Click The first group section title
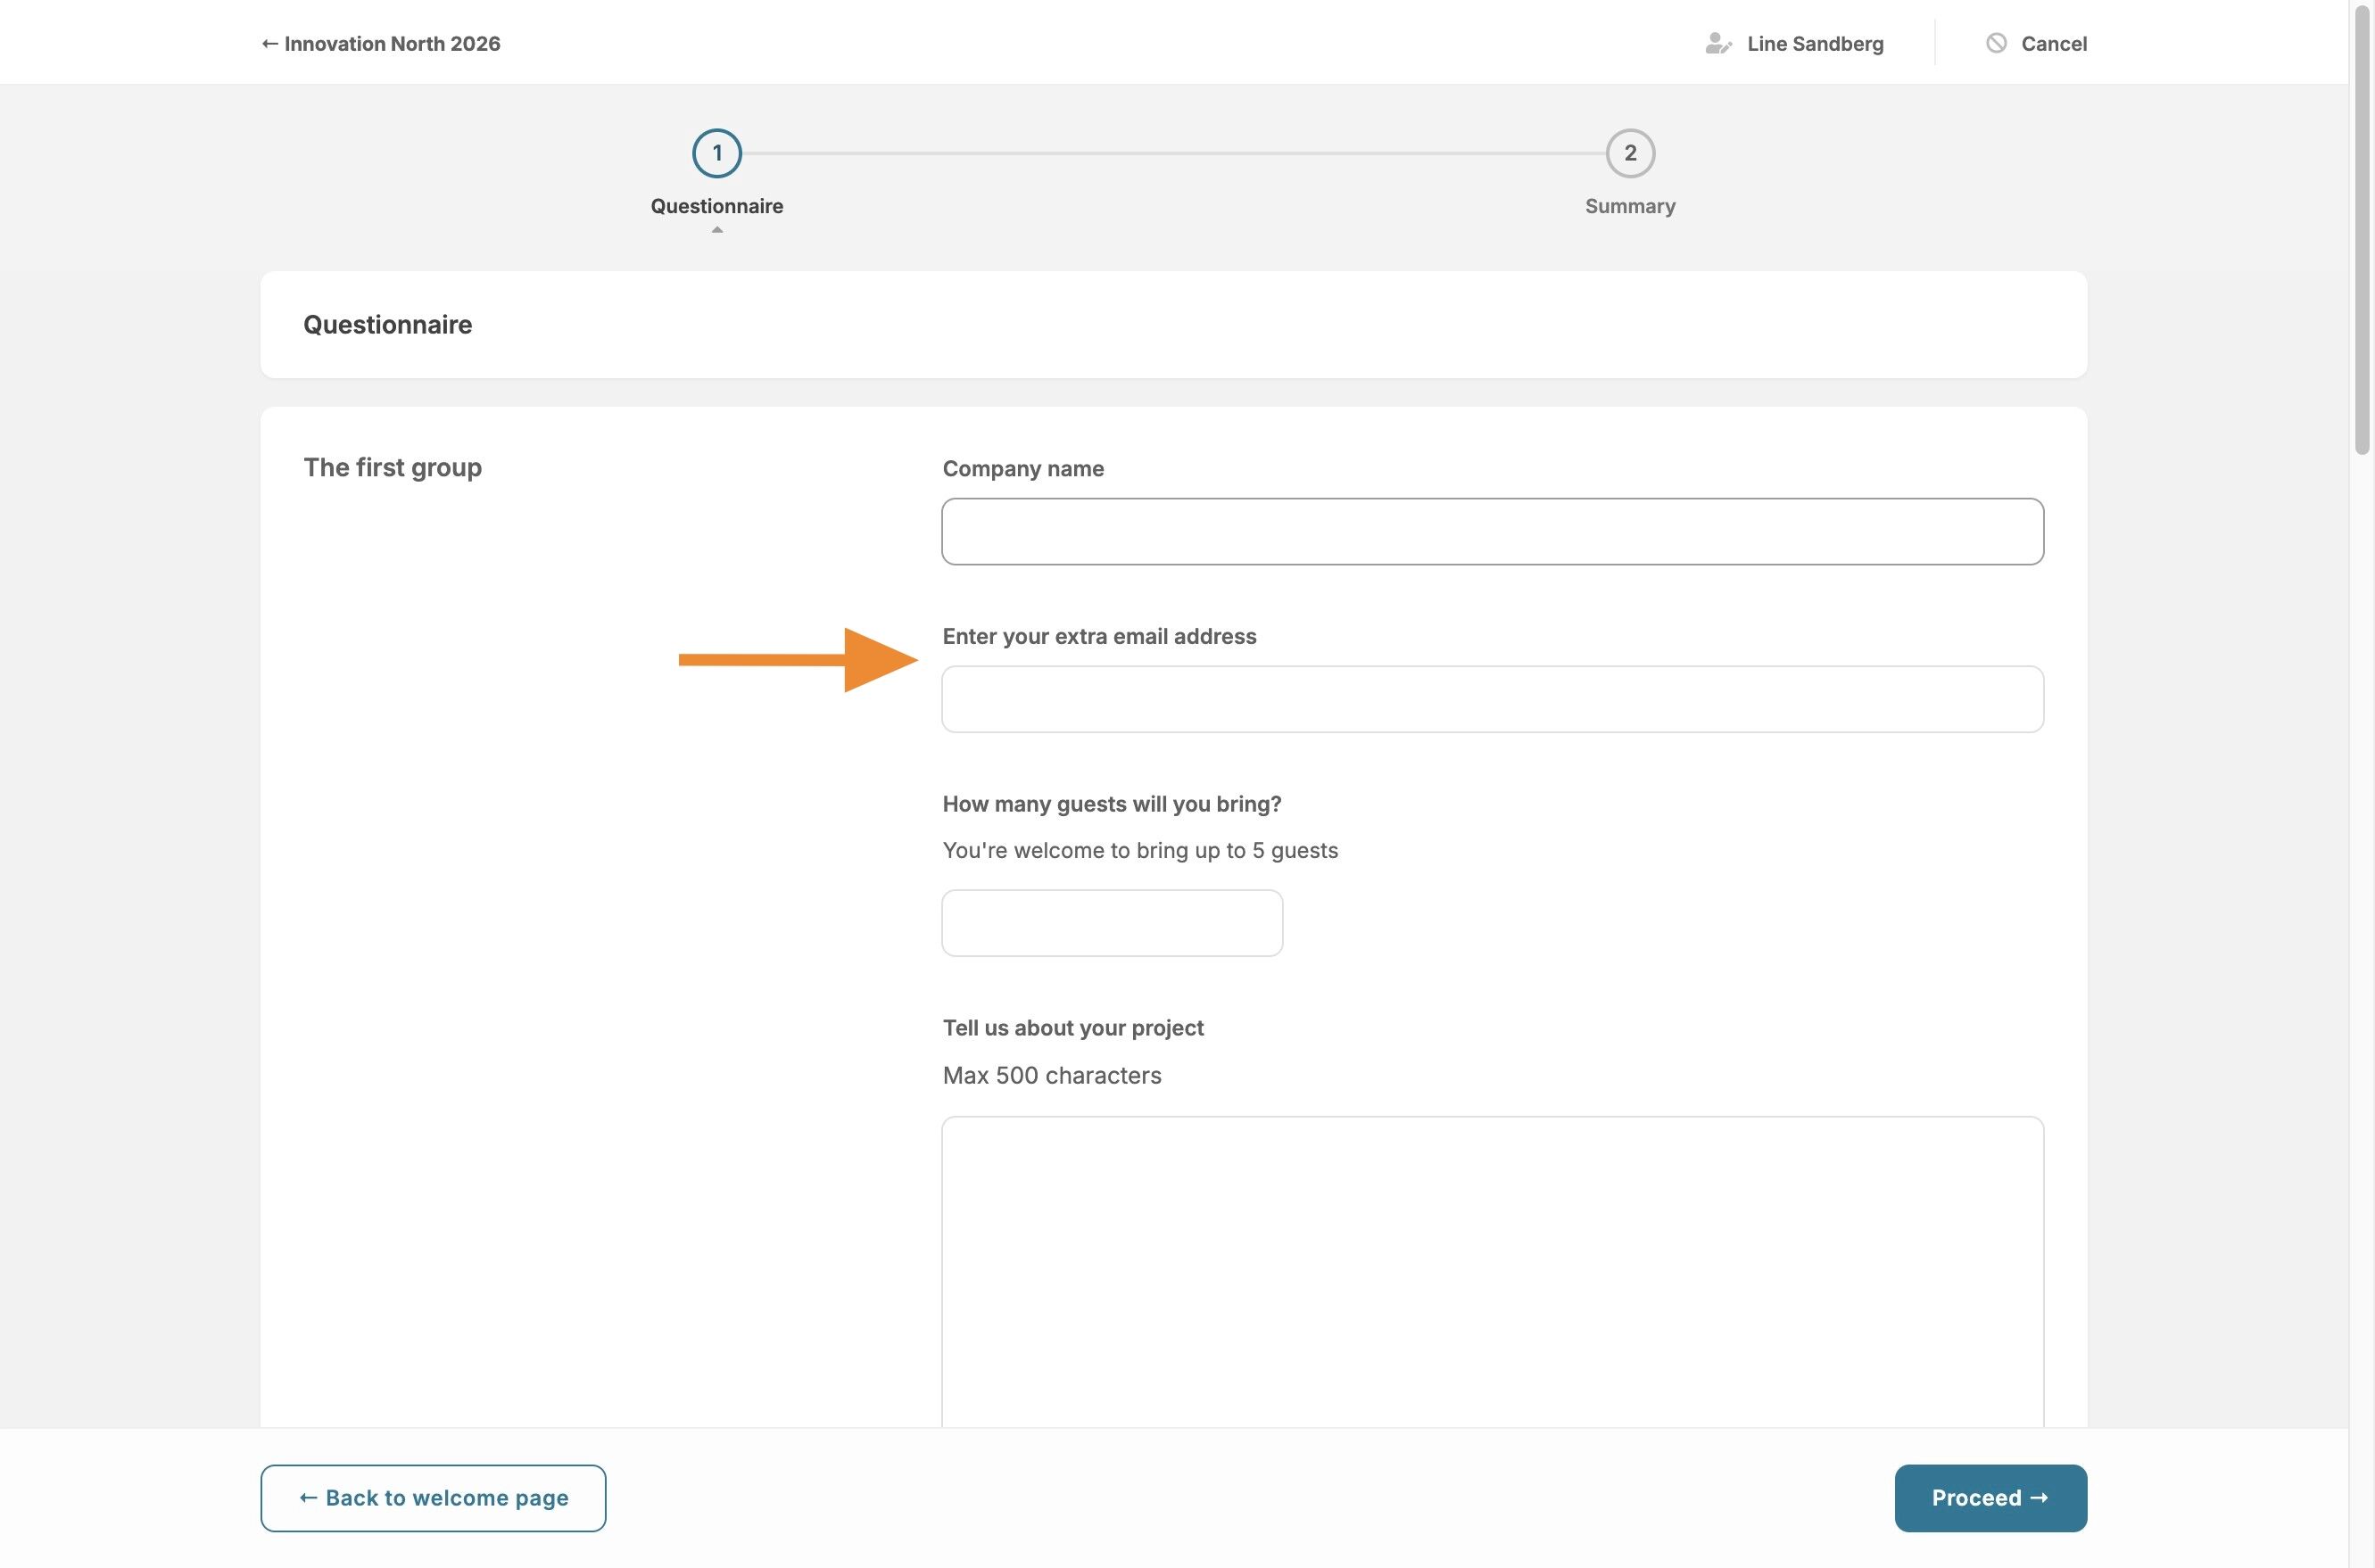This screenshot has width=2375, height=1568. (x=392, y=467)
